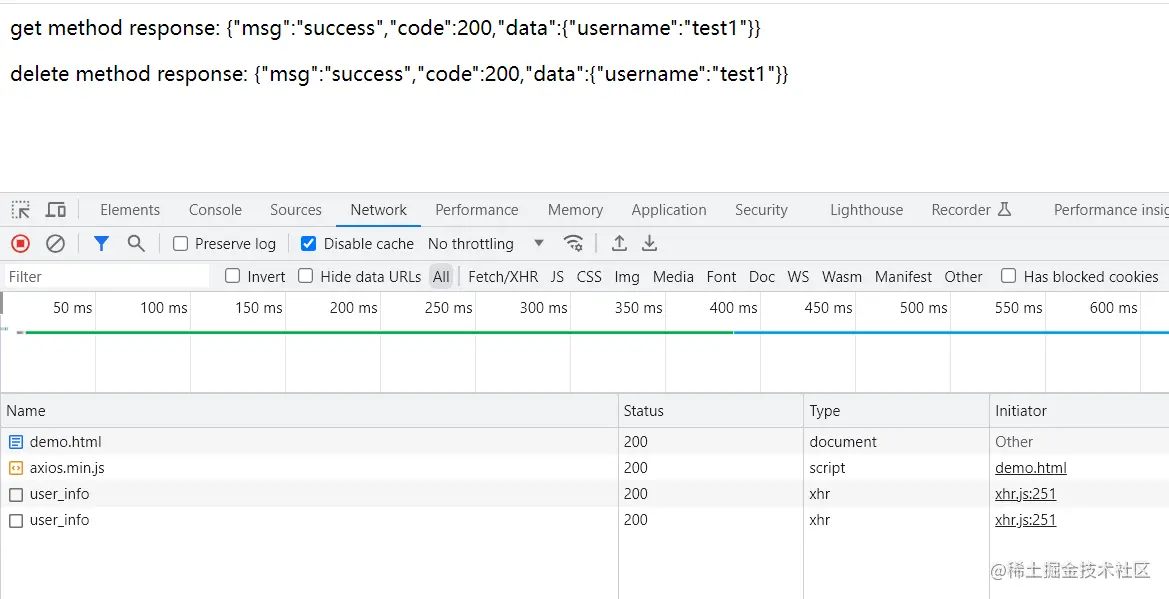The width and height of the screenshot is (1169, 599).
Task: Toggle the network filter funnel icon
Action: (x=101, y=243)
